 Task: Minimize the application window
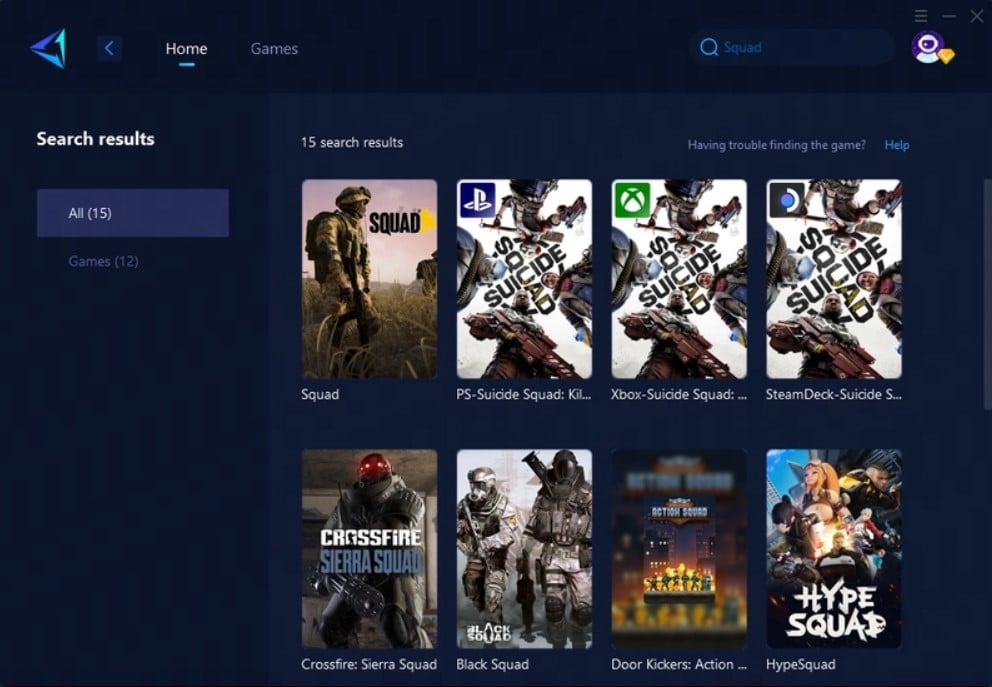[x=949, y=16]
